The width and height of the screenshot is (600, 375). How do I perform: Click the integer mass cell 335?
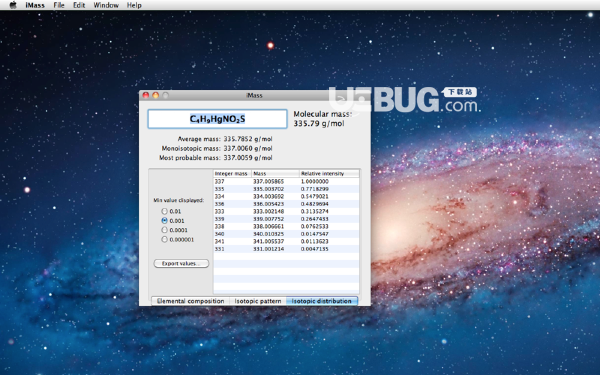pos(219,189)
